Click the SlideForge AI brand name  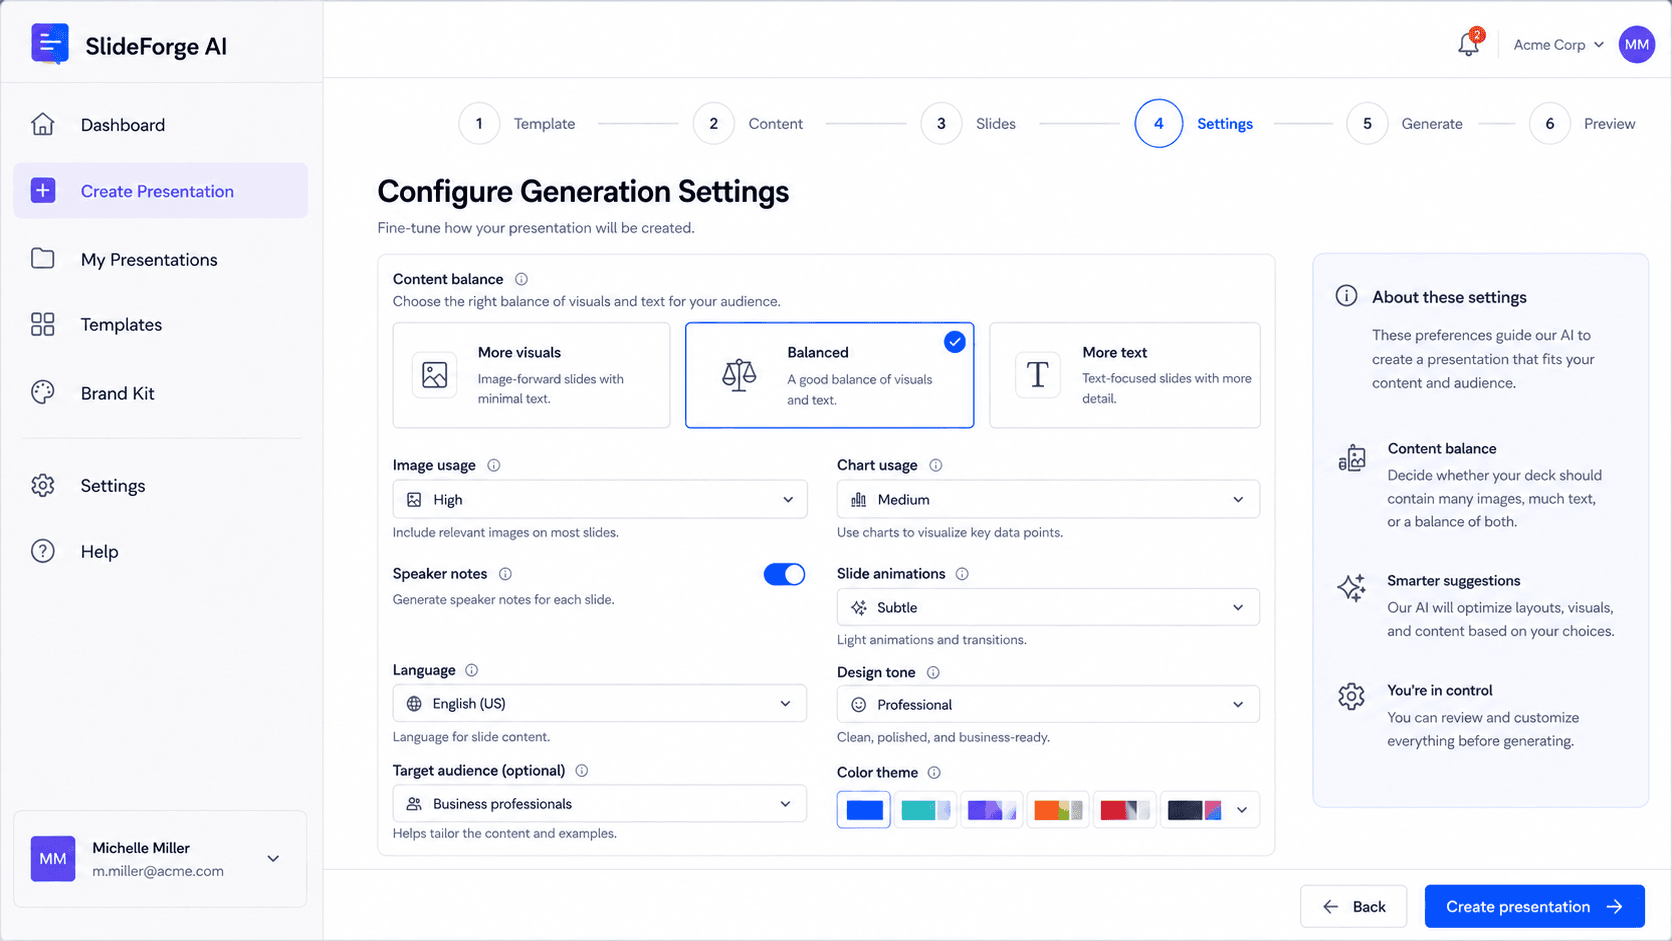(x=156, y=46)
